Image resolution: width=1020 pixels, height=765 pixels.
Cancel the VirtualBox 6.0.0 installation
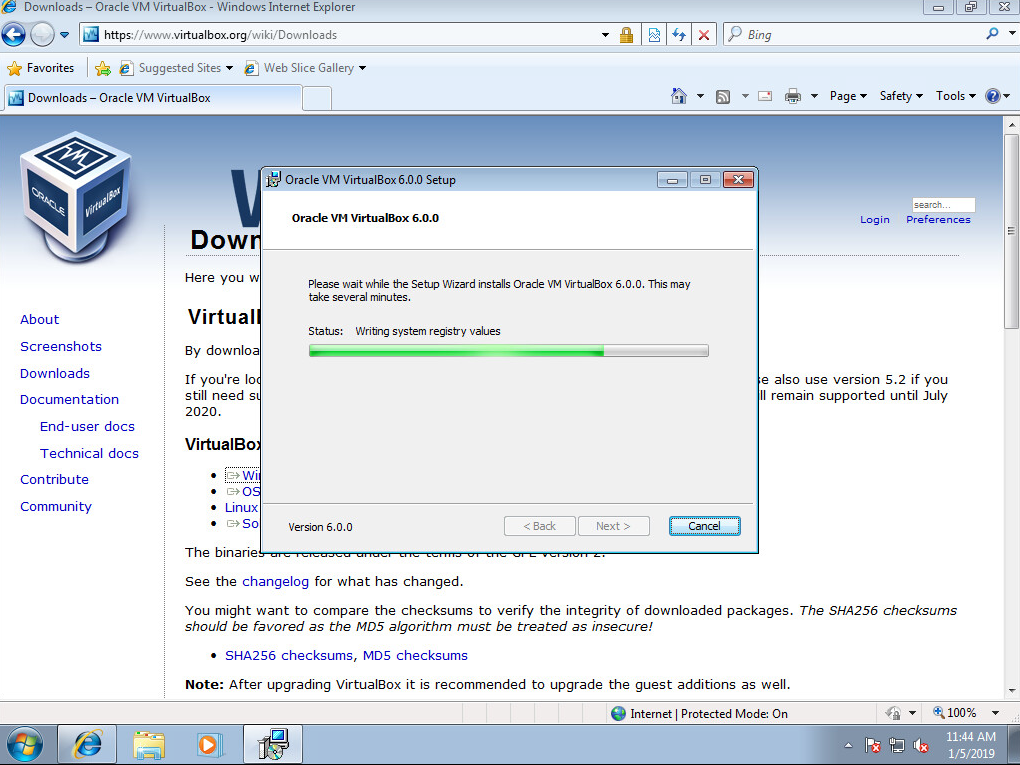(705, 526)
